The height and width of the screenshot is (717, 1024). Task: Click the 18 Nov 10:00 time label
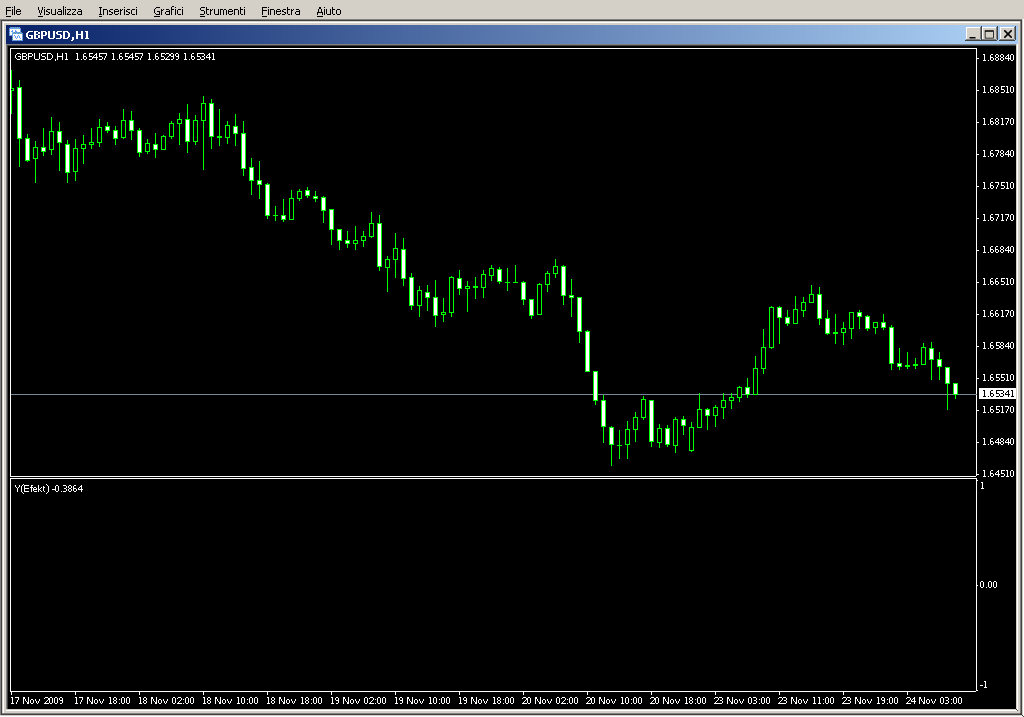point(230,701)
